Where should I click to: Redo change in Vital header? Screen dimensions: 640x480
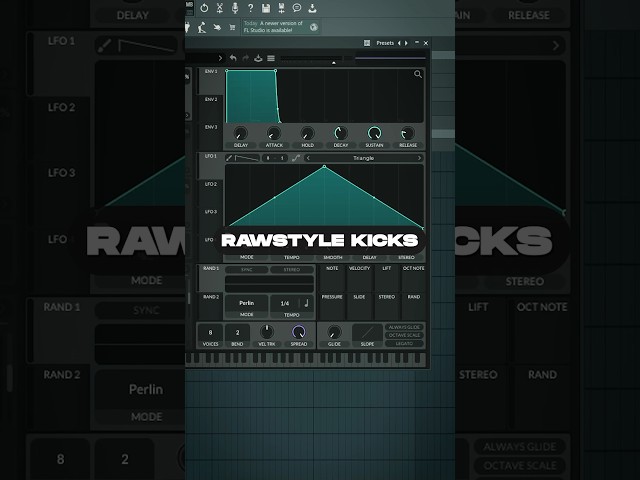pyautogui.click(x=245, y=58)
